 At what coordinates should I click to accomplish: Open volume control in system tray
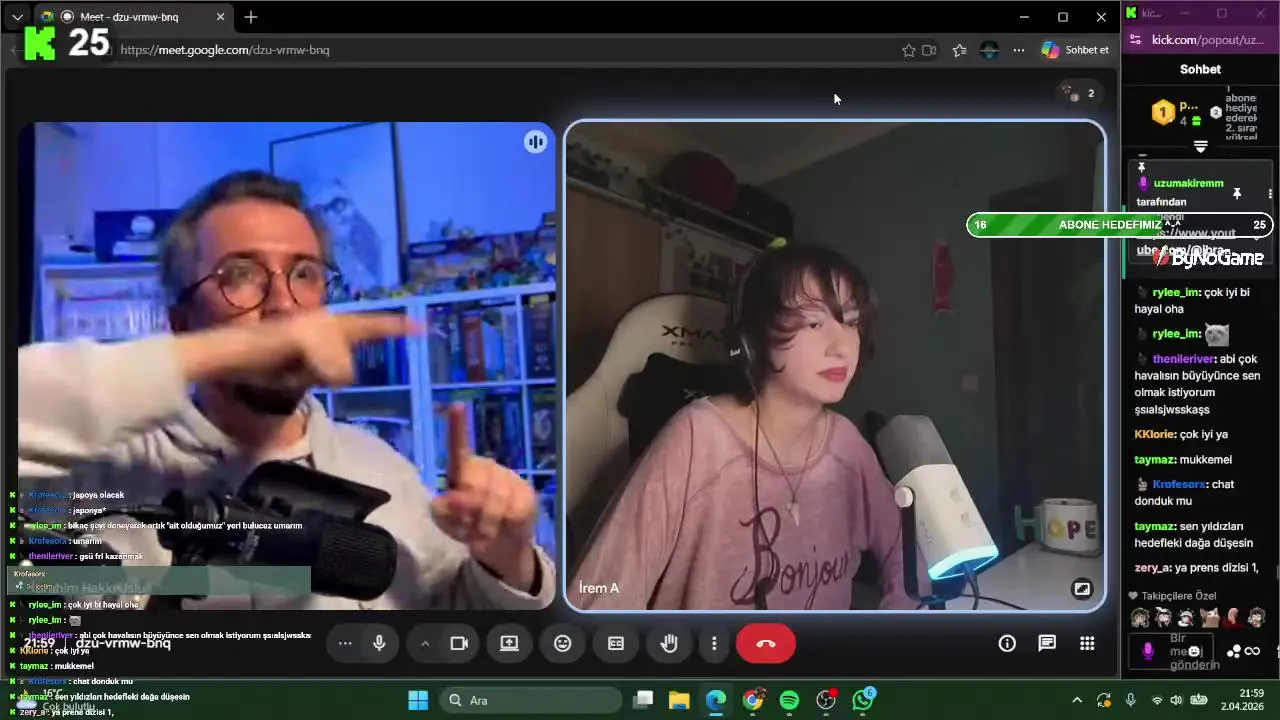[x=1176, y=700]
